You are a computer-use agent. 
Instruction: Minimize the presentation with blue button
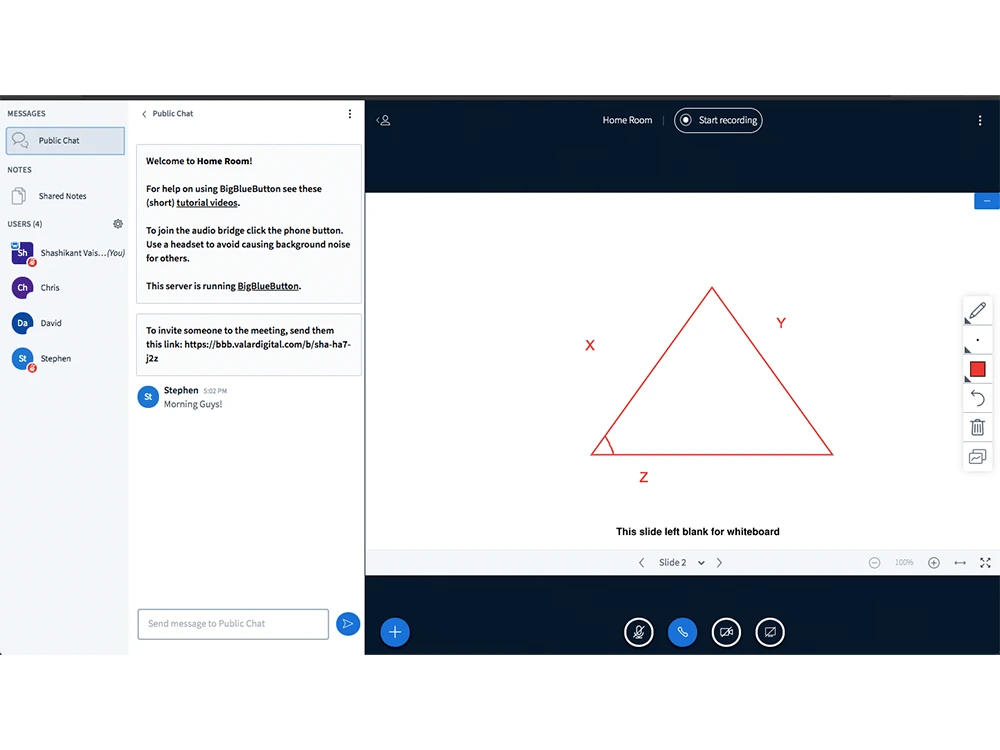[987, 201]
